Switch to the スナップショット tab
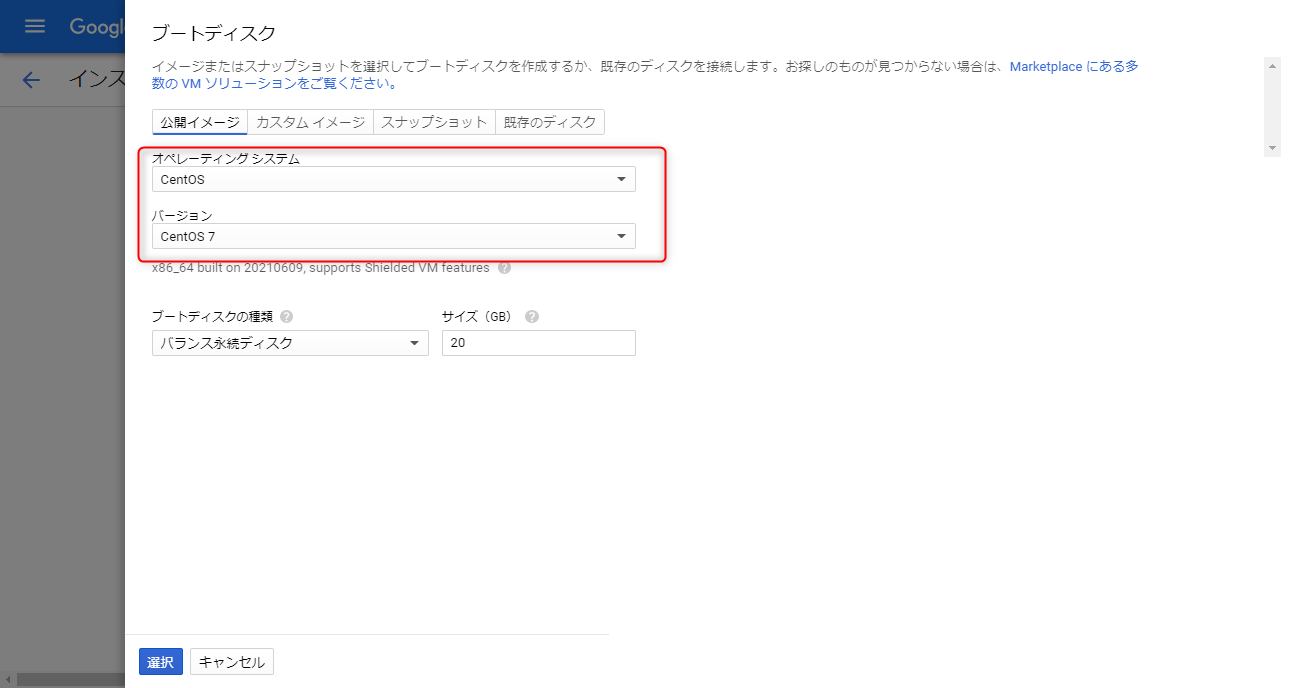Image resolution: width=1307 pixels, height=688 pixels. 434,122
